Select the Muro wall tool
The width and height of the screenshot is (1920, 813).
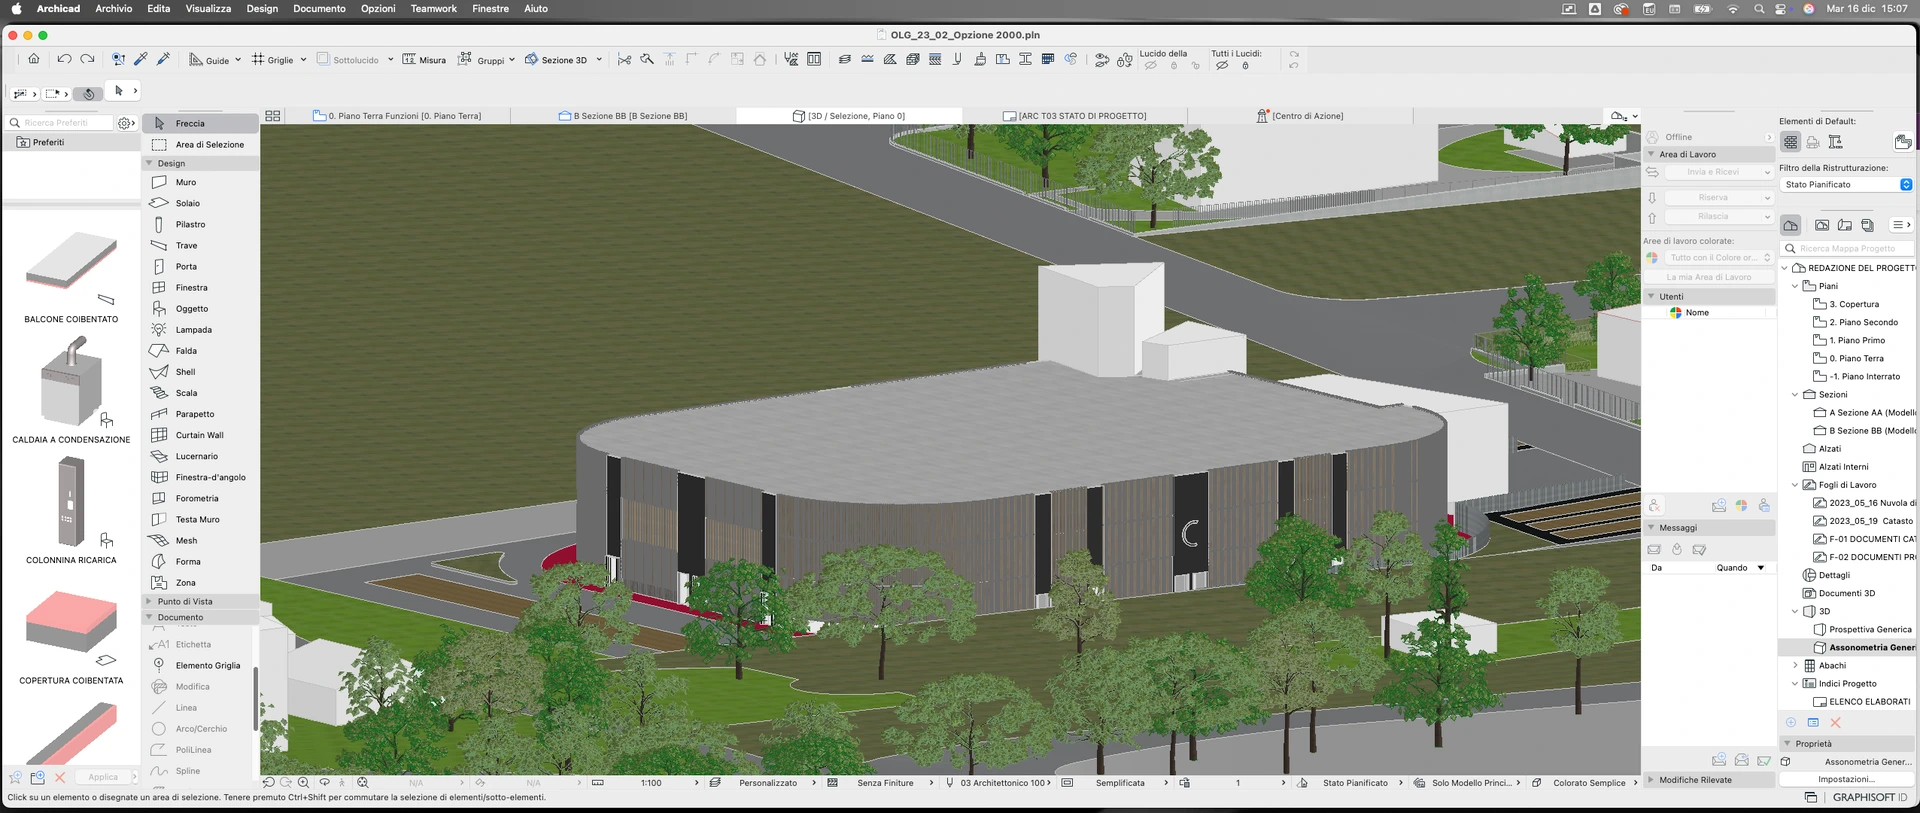tap(186, 183)
